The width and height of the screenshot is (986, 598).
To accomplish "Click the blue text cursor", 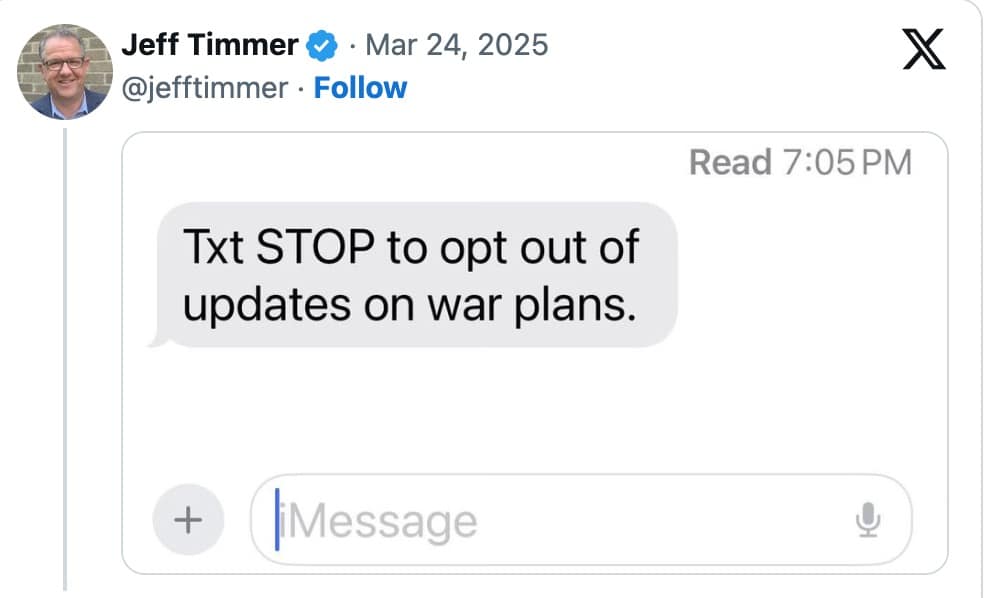I will click(x=277, y=520).
